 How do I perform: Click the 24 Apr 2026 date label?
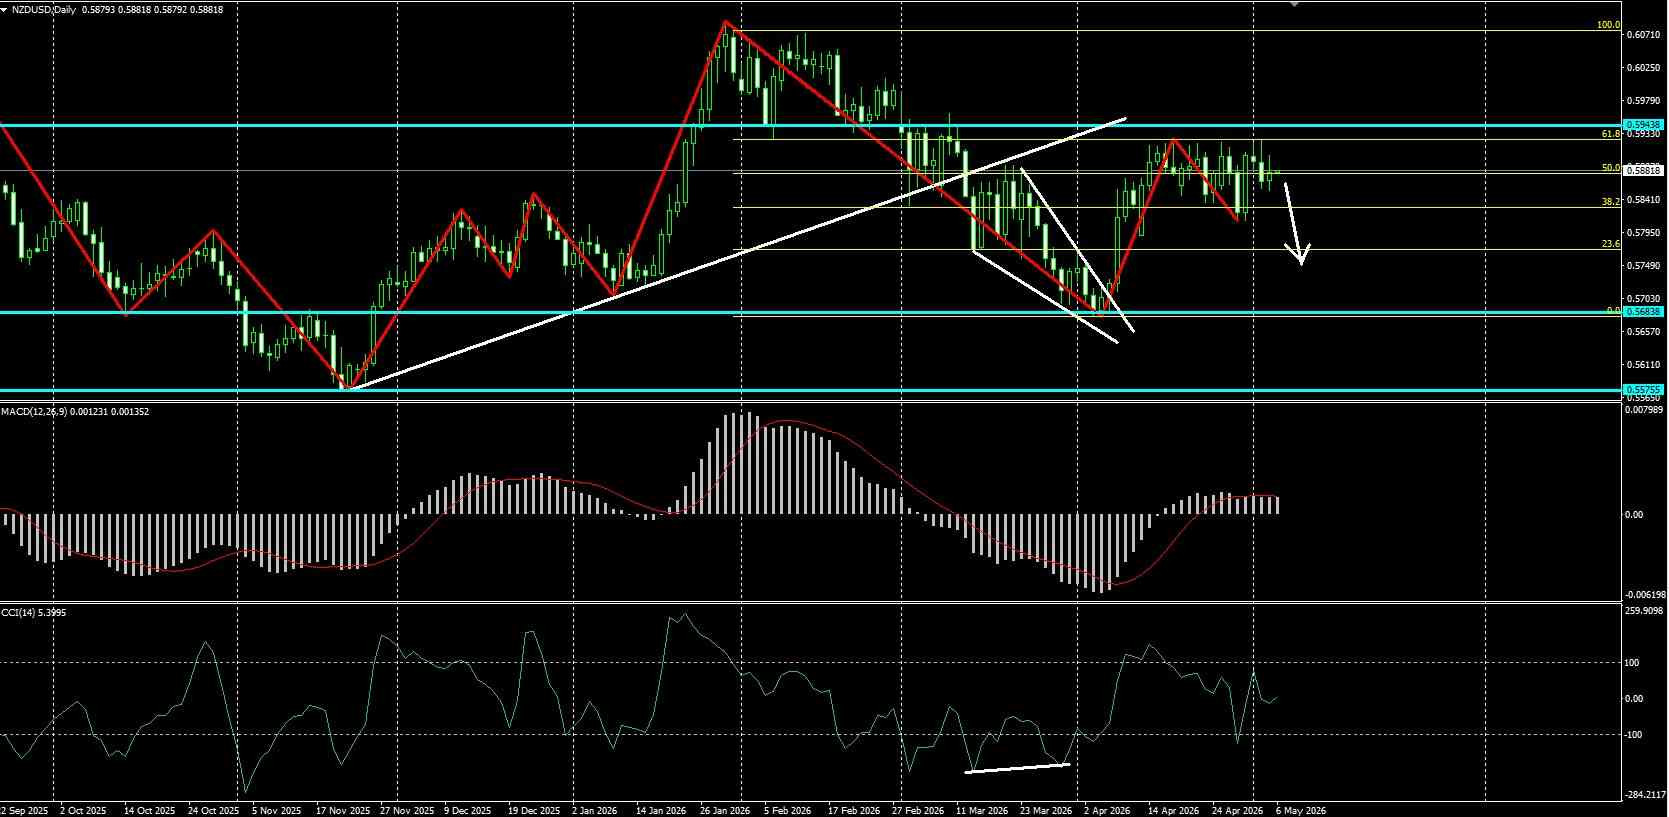(1237, 810)
